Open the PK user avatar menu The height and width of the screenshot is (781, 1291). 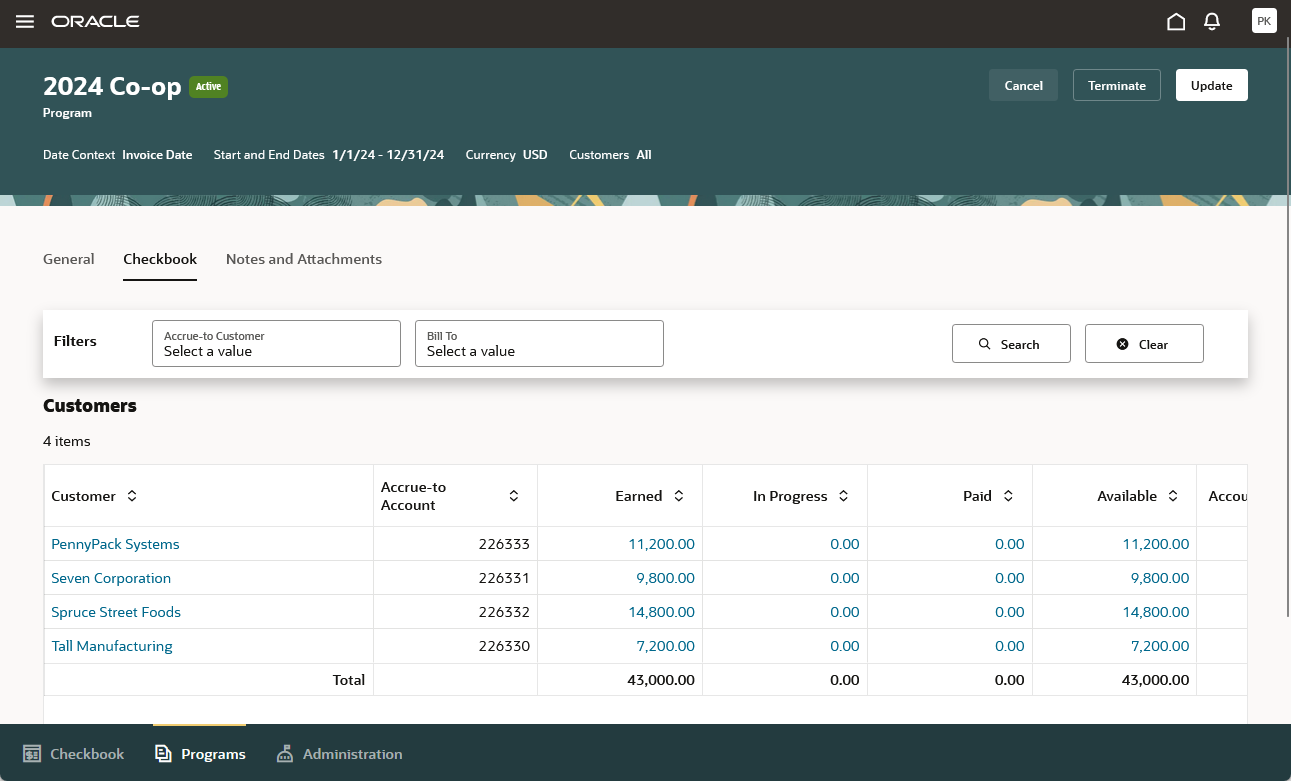click(1264, 20)
